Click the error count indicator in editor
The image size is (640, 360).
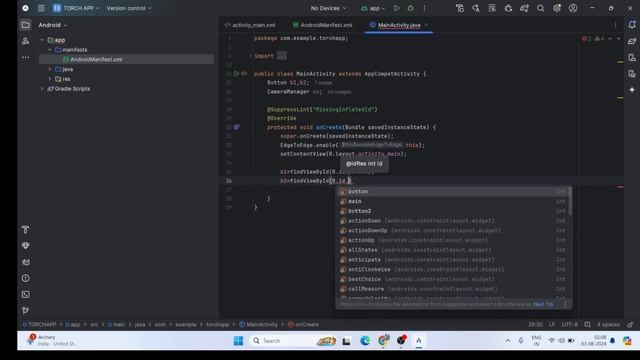pyautogui.click(x=587, y=39)
